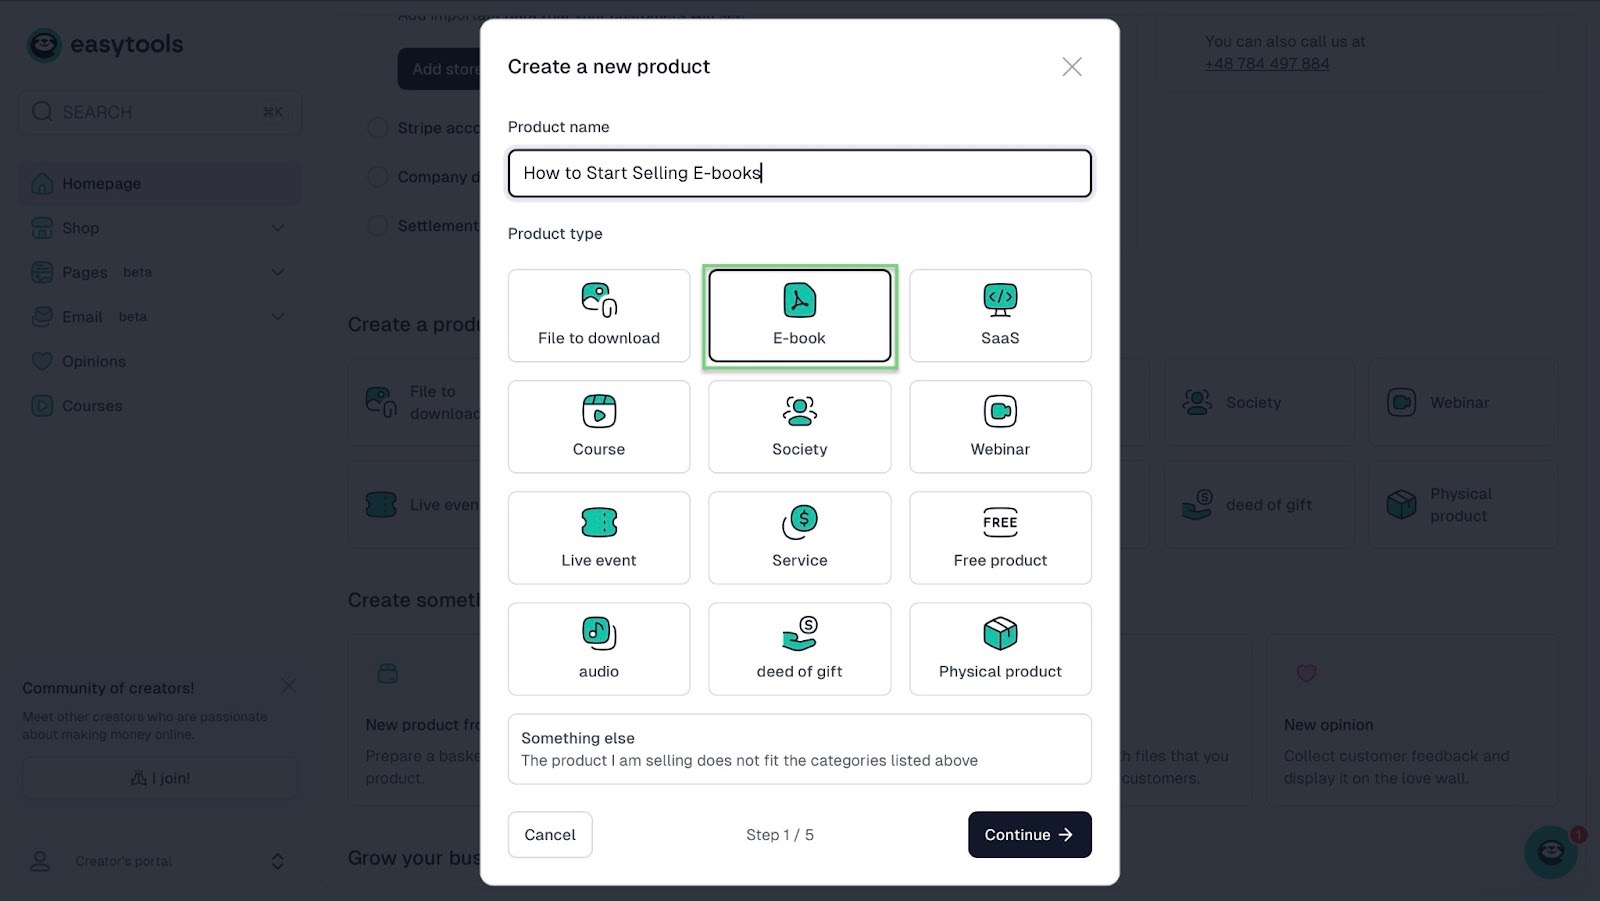This screenshot has width=1600, height=901.
Task: Click the sidebar SEARCH field
Action: tap(160, 112)
